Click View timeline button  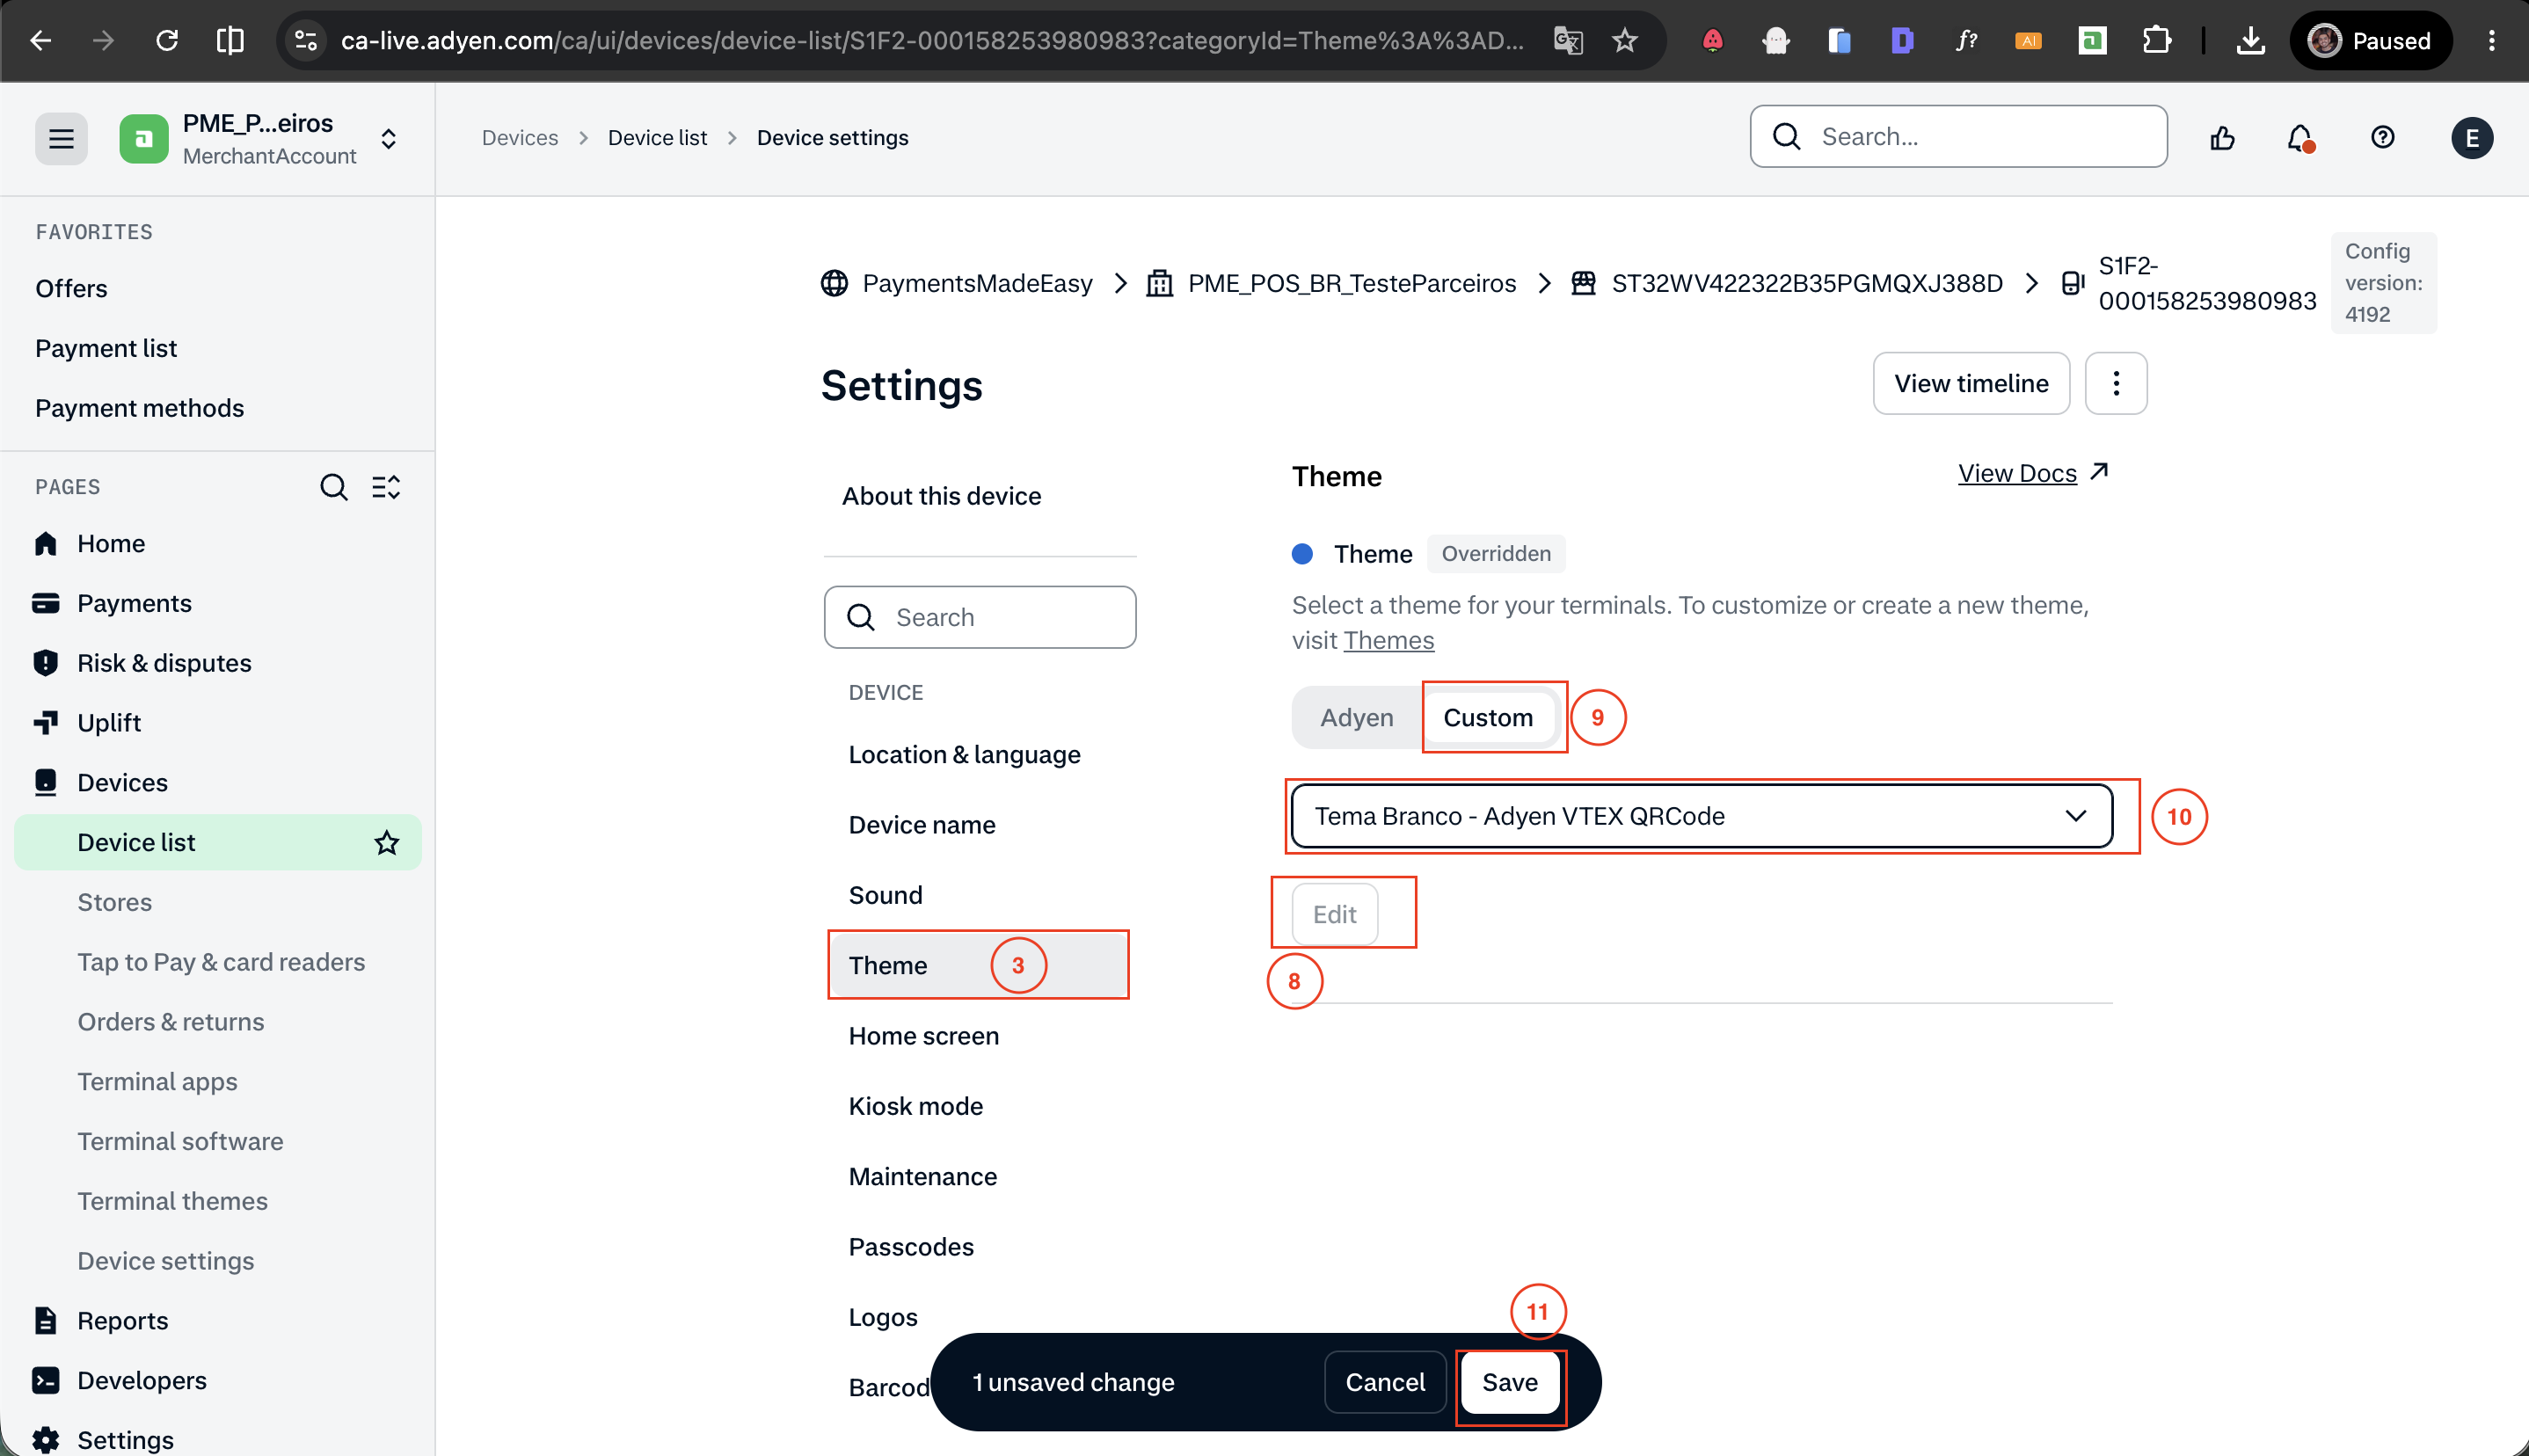point(1970,383)
